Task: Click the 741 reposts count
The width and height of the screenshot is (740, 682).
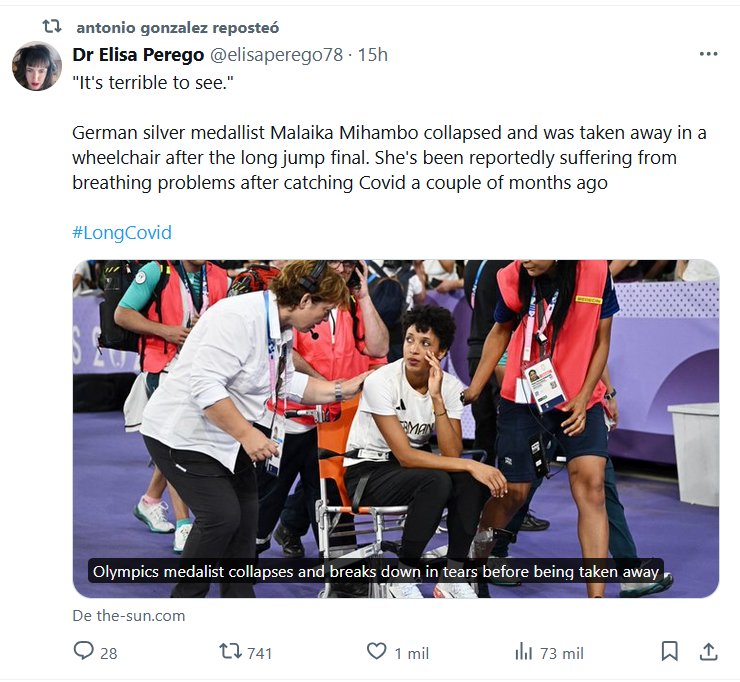Action: click(260, 653)
